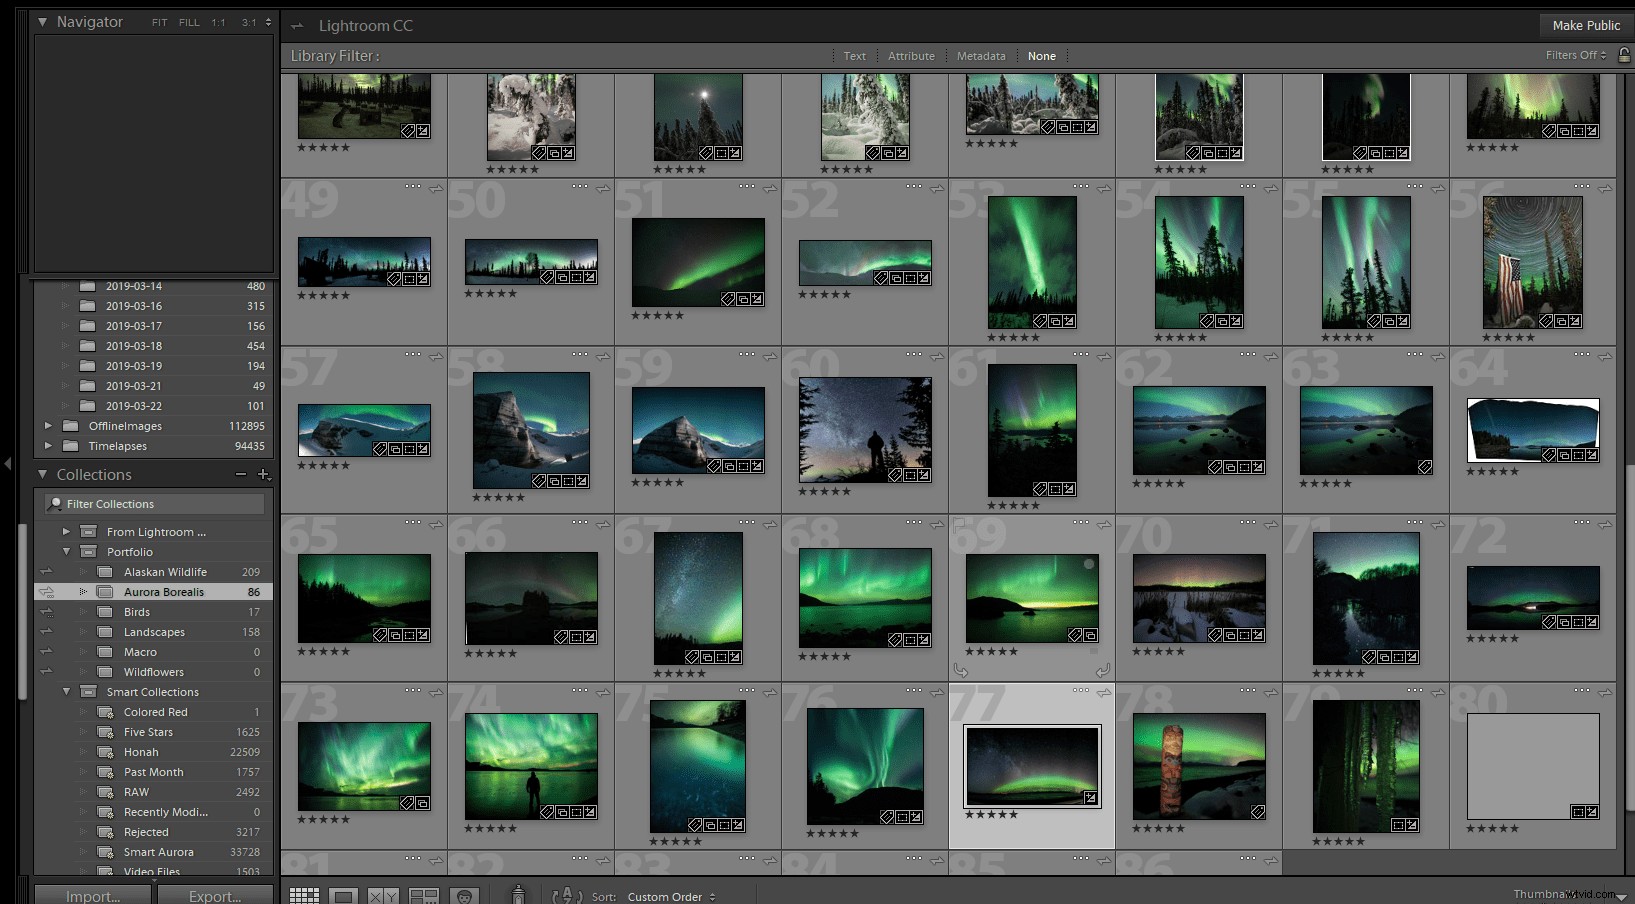Open Compare view using the XY icon
Image resolution: width=1635 pixels, height=904 pixels.
(383, 896)
